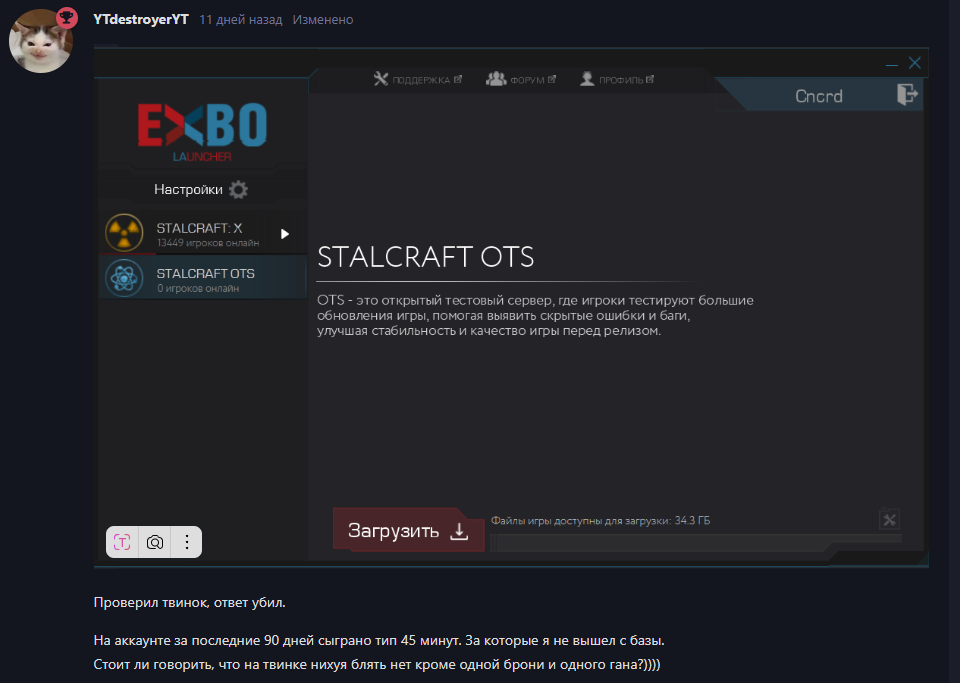Open YTdestroyerYT's cat avatar

(40, 41)
